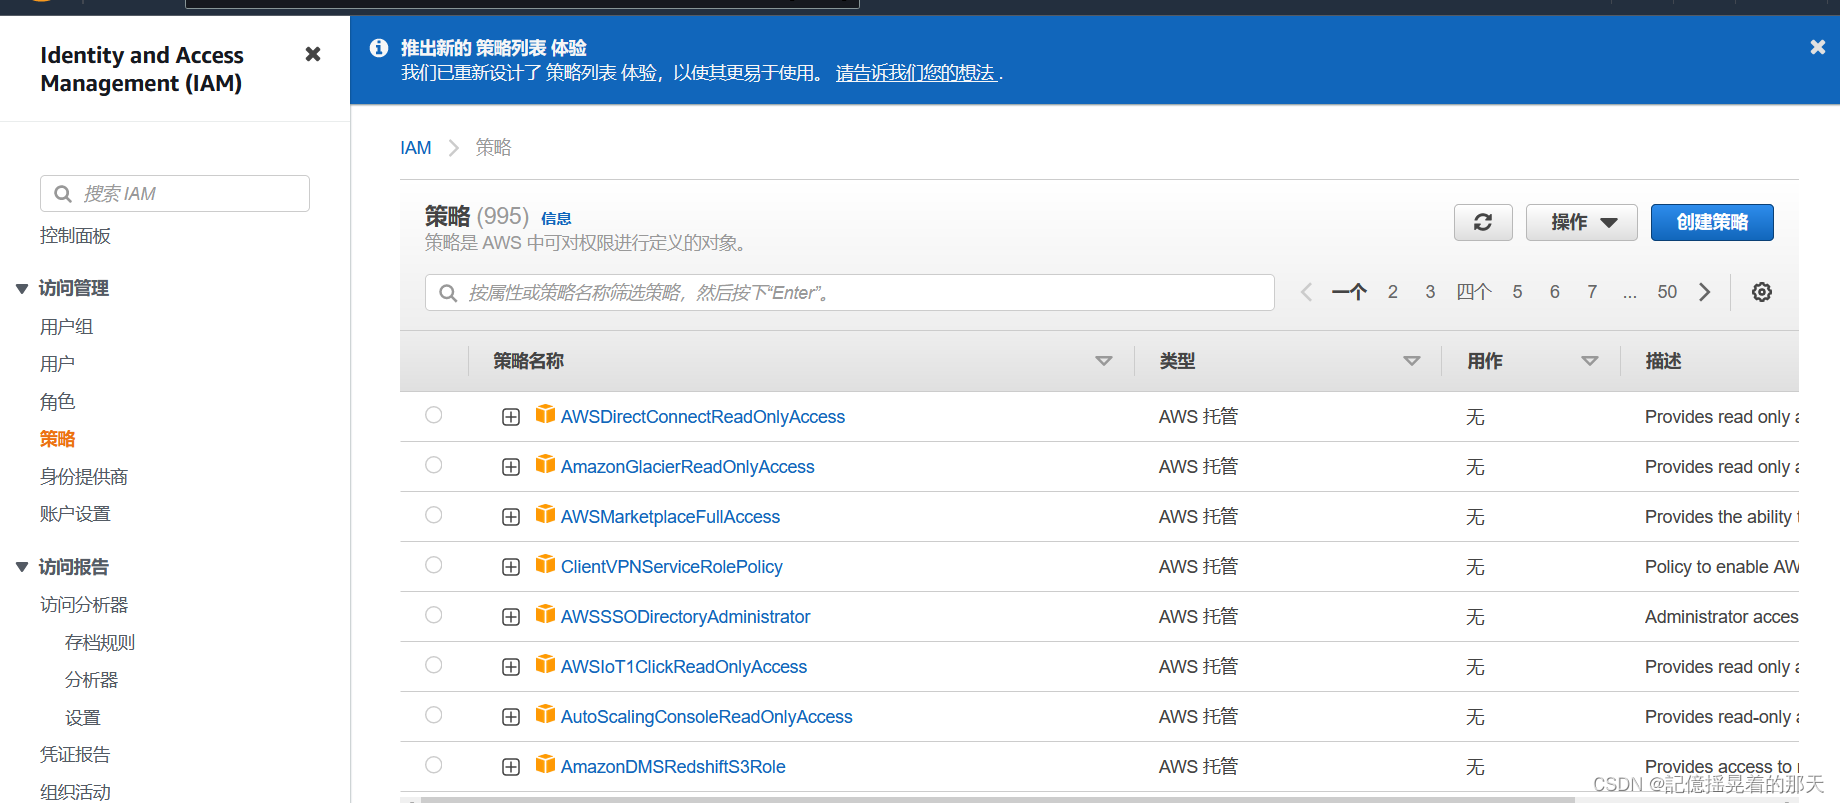
Task: Dismiss the blue new policy list banner
Action: point(1818,47)
